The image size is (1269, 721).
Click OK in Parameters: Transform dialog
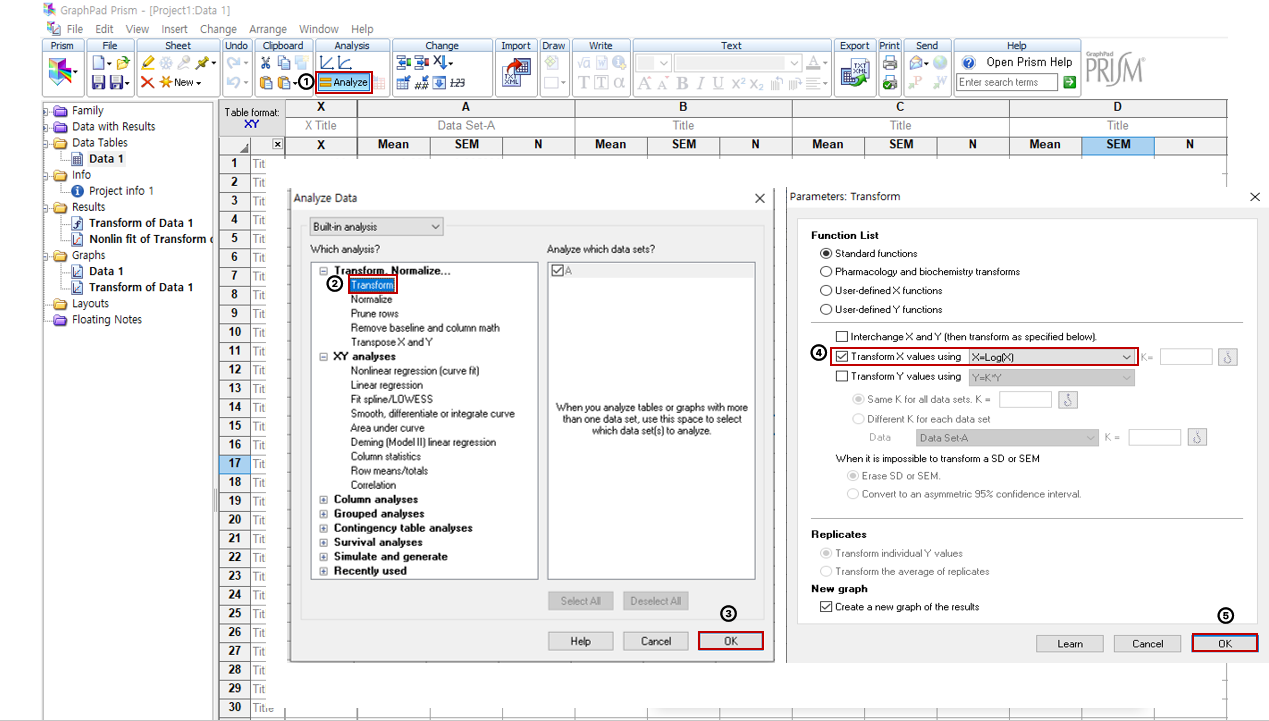[1225, 644]
